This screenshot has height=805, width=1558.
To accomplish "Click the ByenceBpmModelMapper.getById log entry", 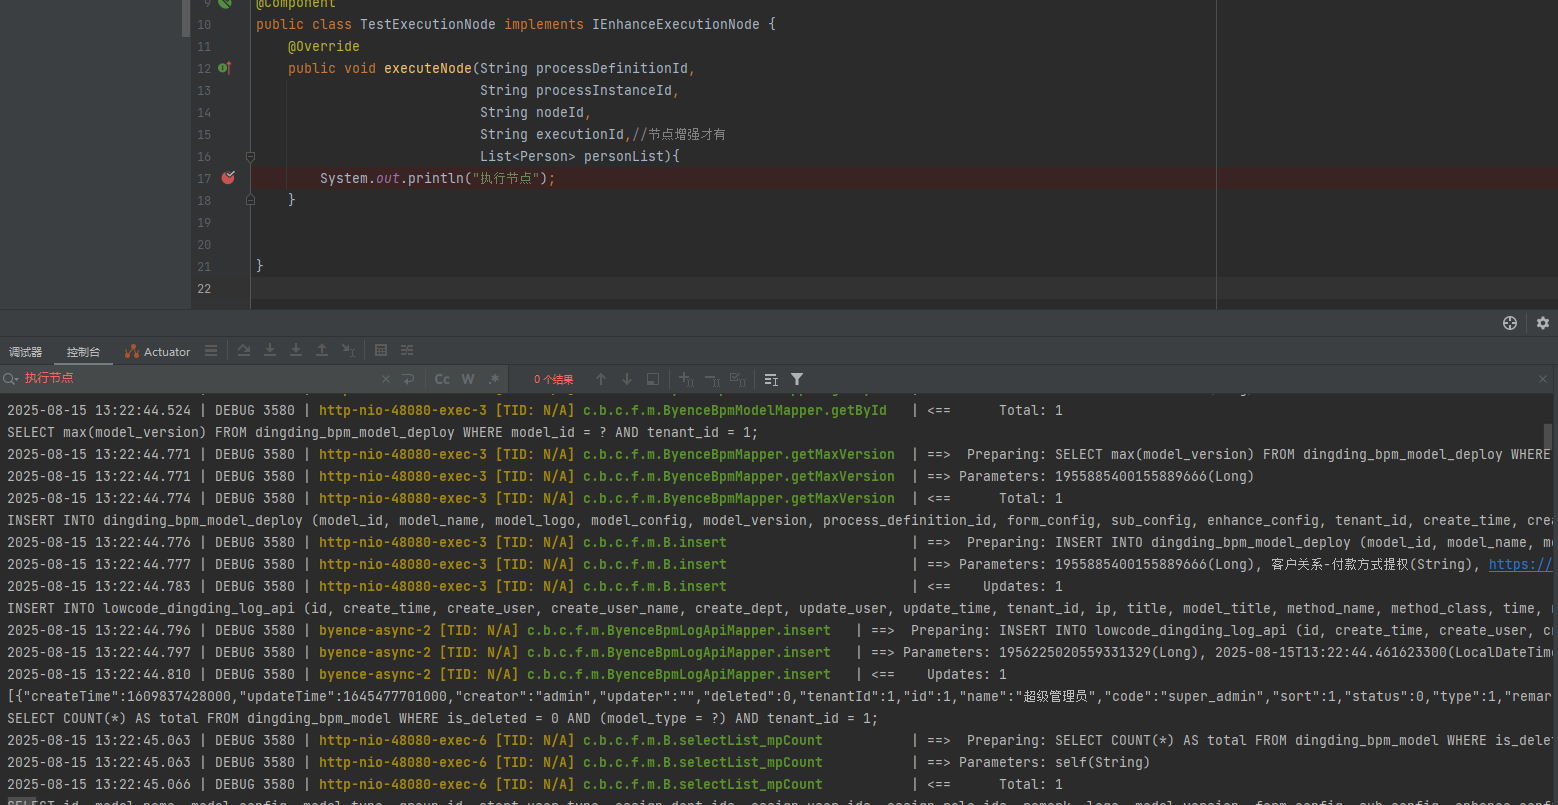I will pyautogui.click(x=535, y=410).
